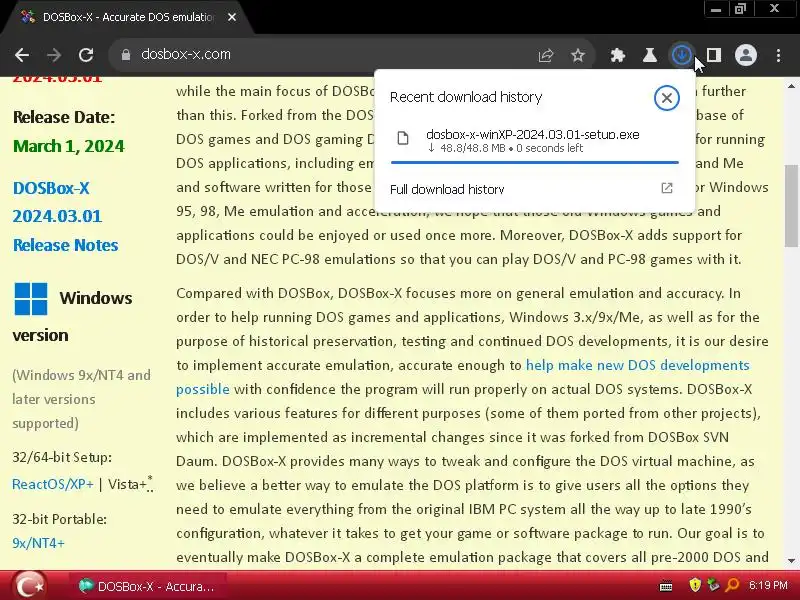Click the page vertical scrollbar thumb
Image resolution: width=800 pixels, height=600 pixels.
791,205
